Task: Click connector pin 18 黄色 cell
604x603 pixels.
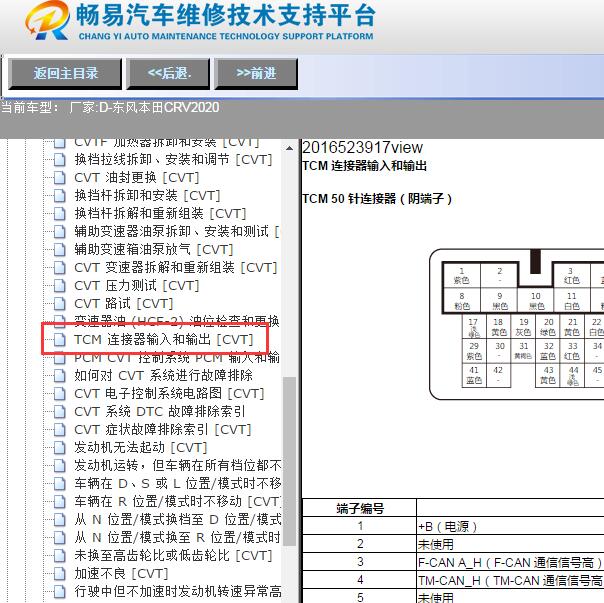Action: click(498, 327)
